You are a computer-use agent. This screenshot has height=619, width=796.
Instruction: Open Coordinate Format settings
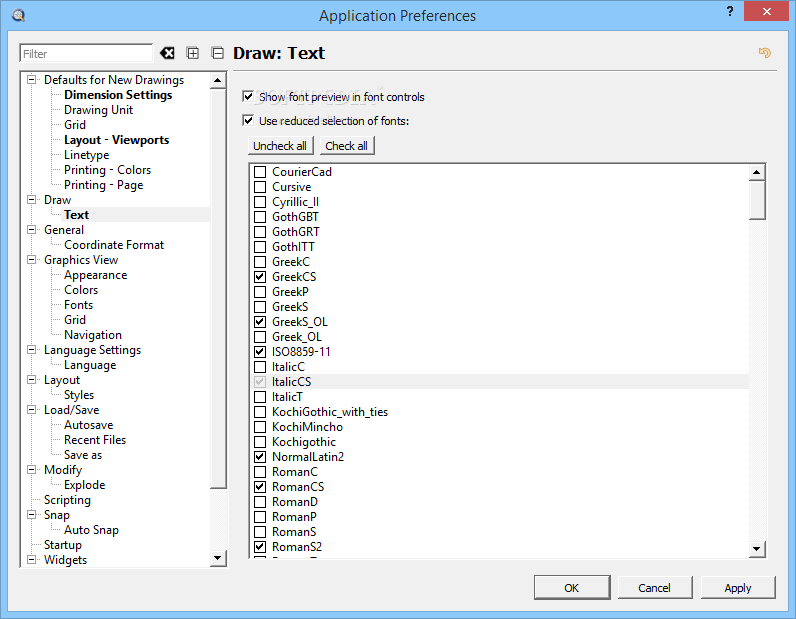[x=114, y=245]
